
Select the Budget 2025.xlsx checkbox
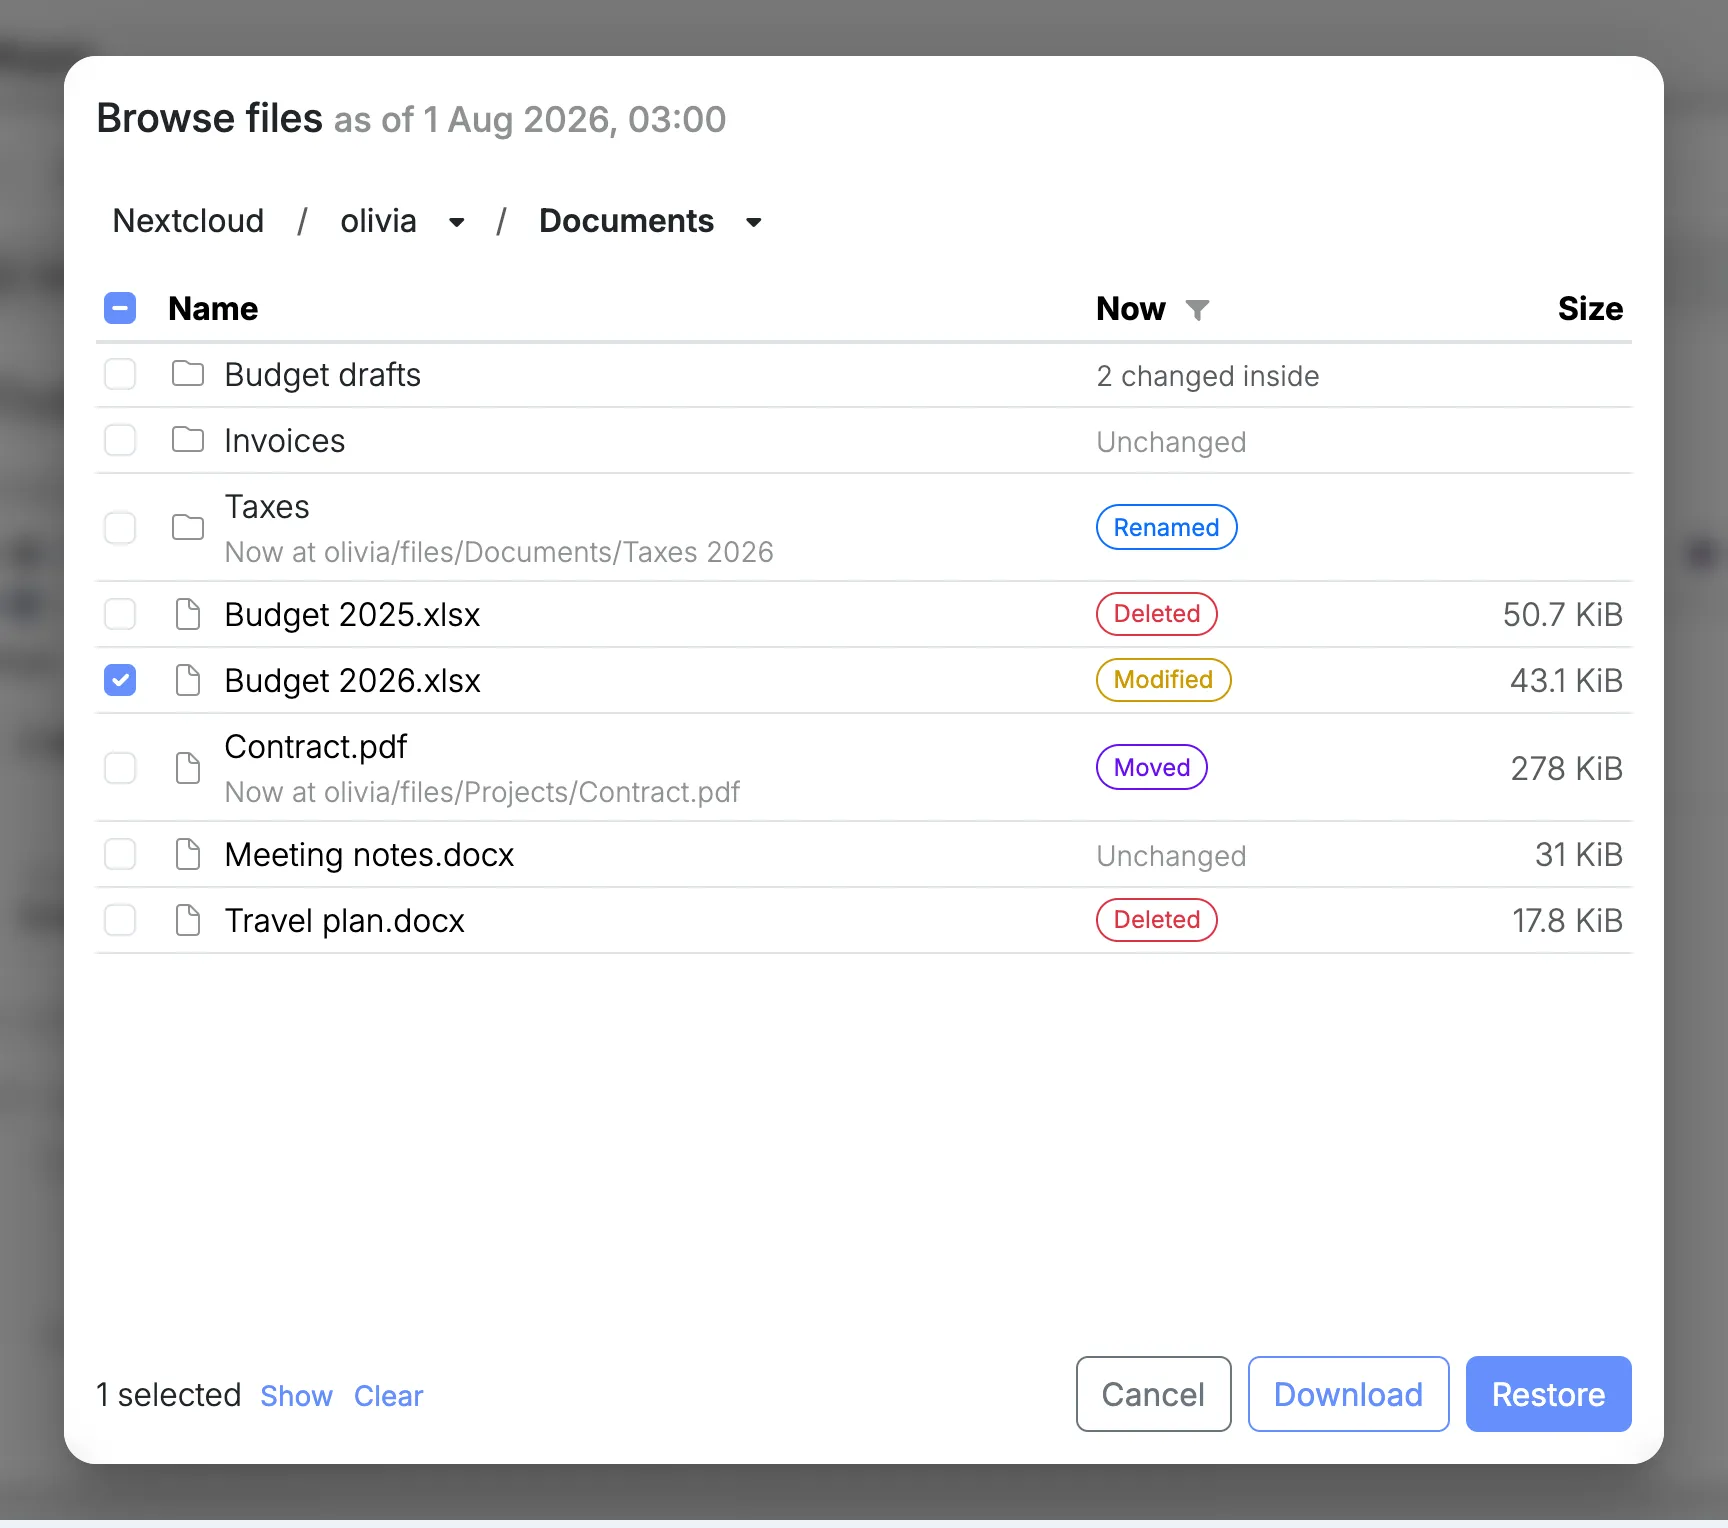point(120,614)
